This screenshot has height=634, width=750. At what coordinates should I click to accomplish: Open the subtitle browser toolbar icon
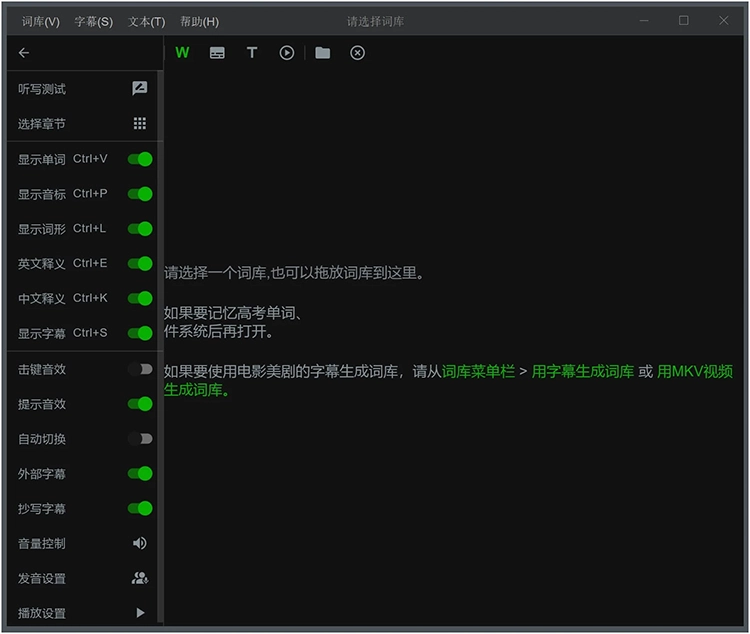coord(217,53)
